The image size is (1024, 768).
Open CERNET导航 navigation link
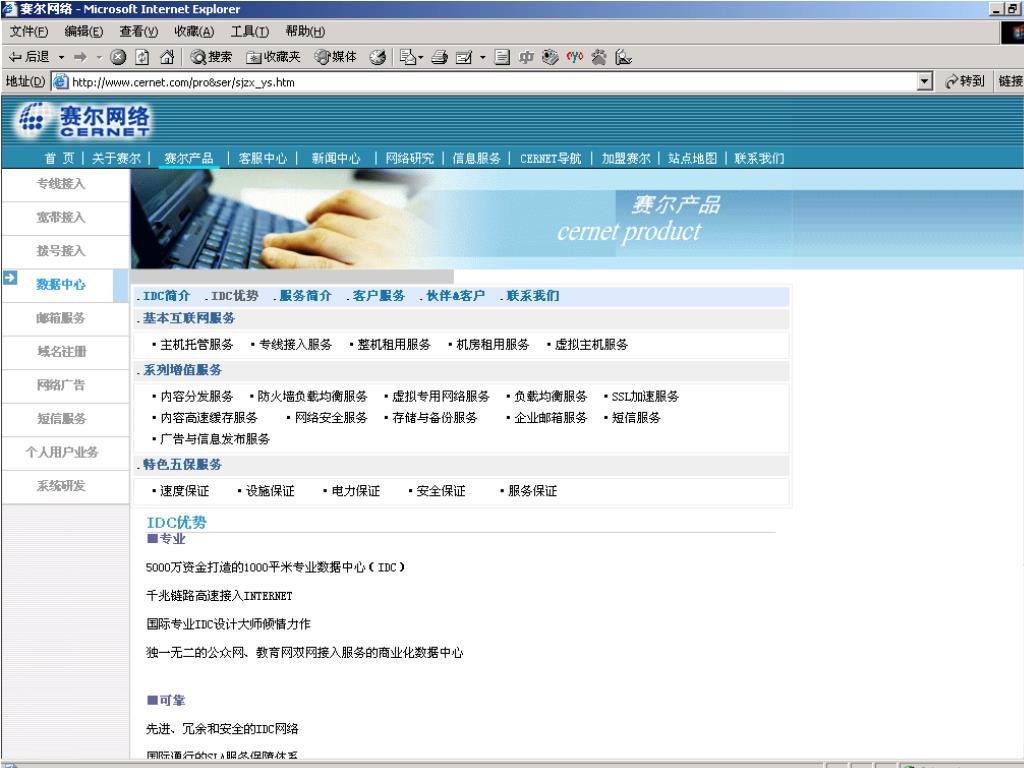(x=551, y=158)
